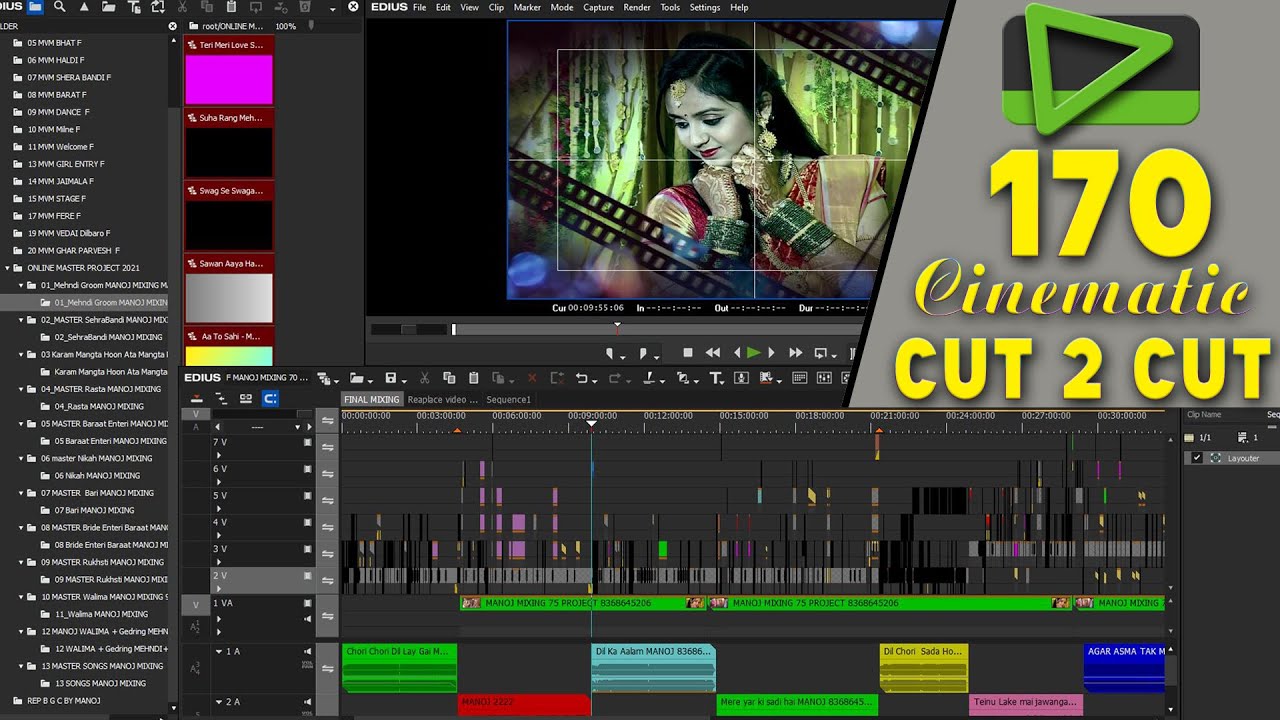Toggle the highlighted blue sync mode icon
Viewport: 1280px width, 720px height.
click(270, 398)
